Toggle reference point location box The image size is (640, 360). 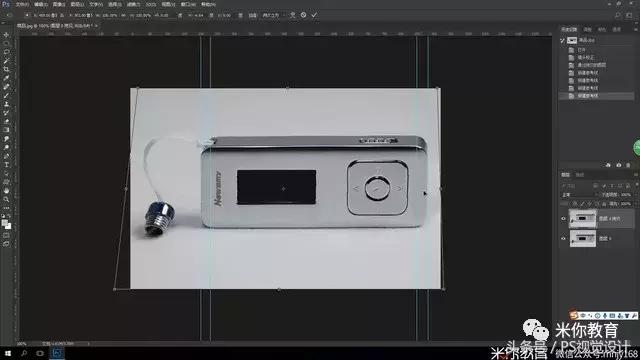pos(27,15)
